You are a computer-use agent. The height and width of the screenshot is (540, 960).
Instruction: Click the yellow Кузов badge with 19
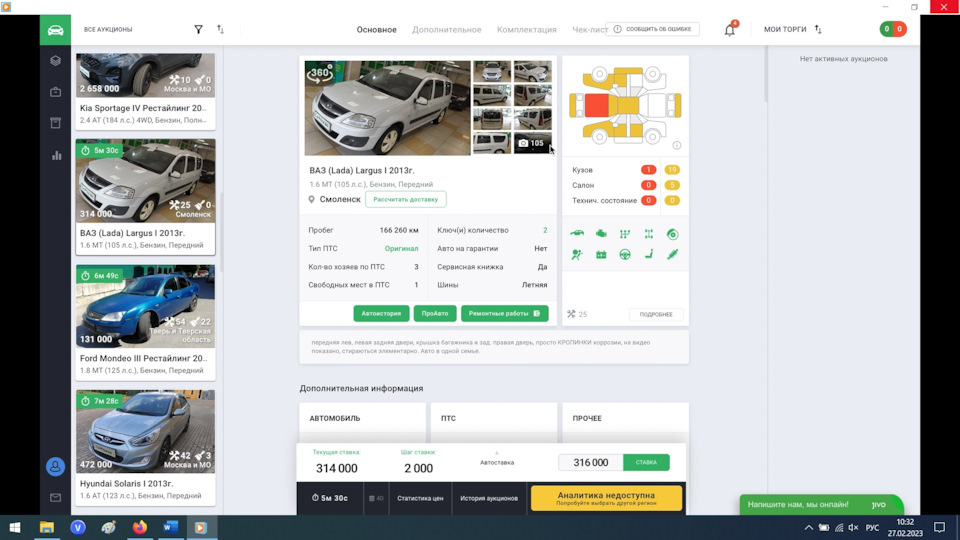pos(672,170)
